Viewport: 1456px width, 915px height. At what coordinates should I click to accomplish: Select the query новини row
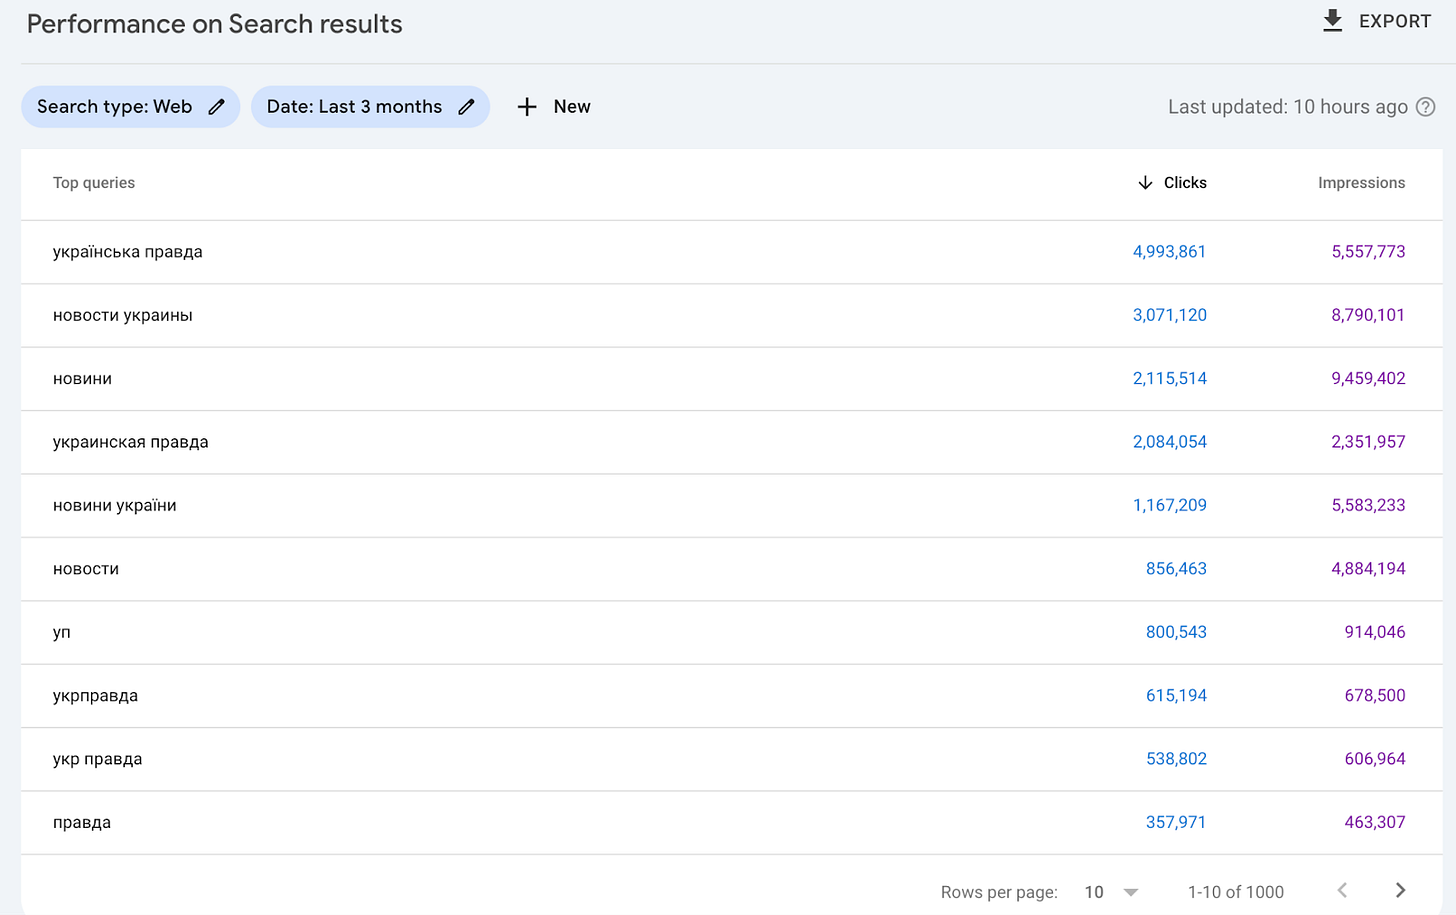731,379
